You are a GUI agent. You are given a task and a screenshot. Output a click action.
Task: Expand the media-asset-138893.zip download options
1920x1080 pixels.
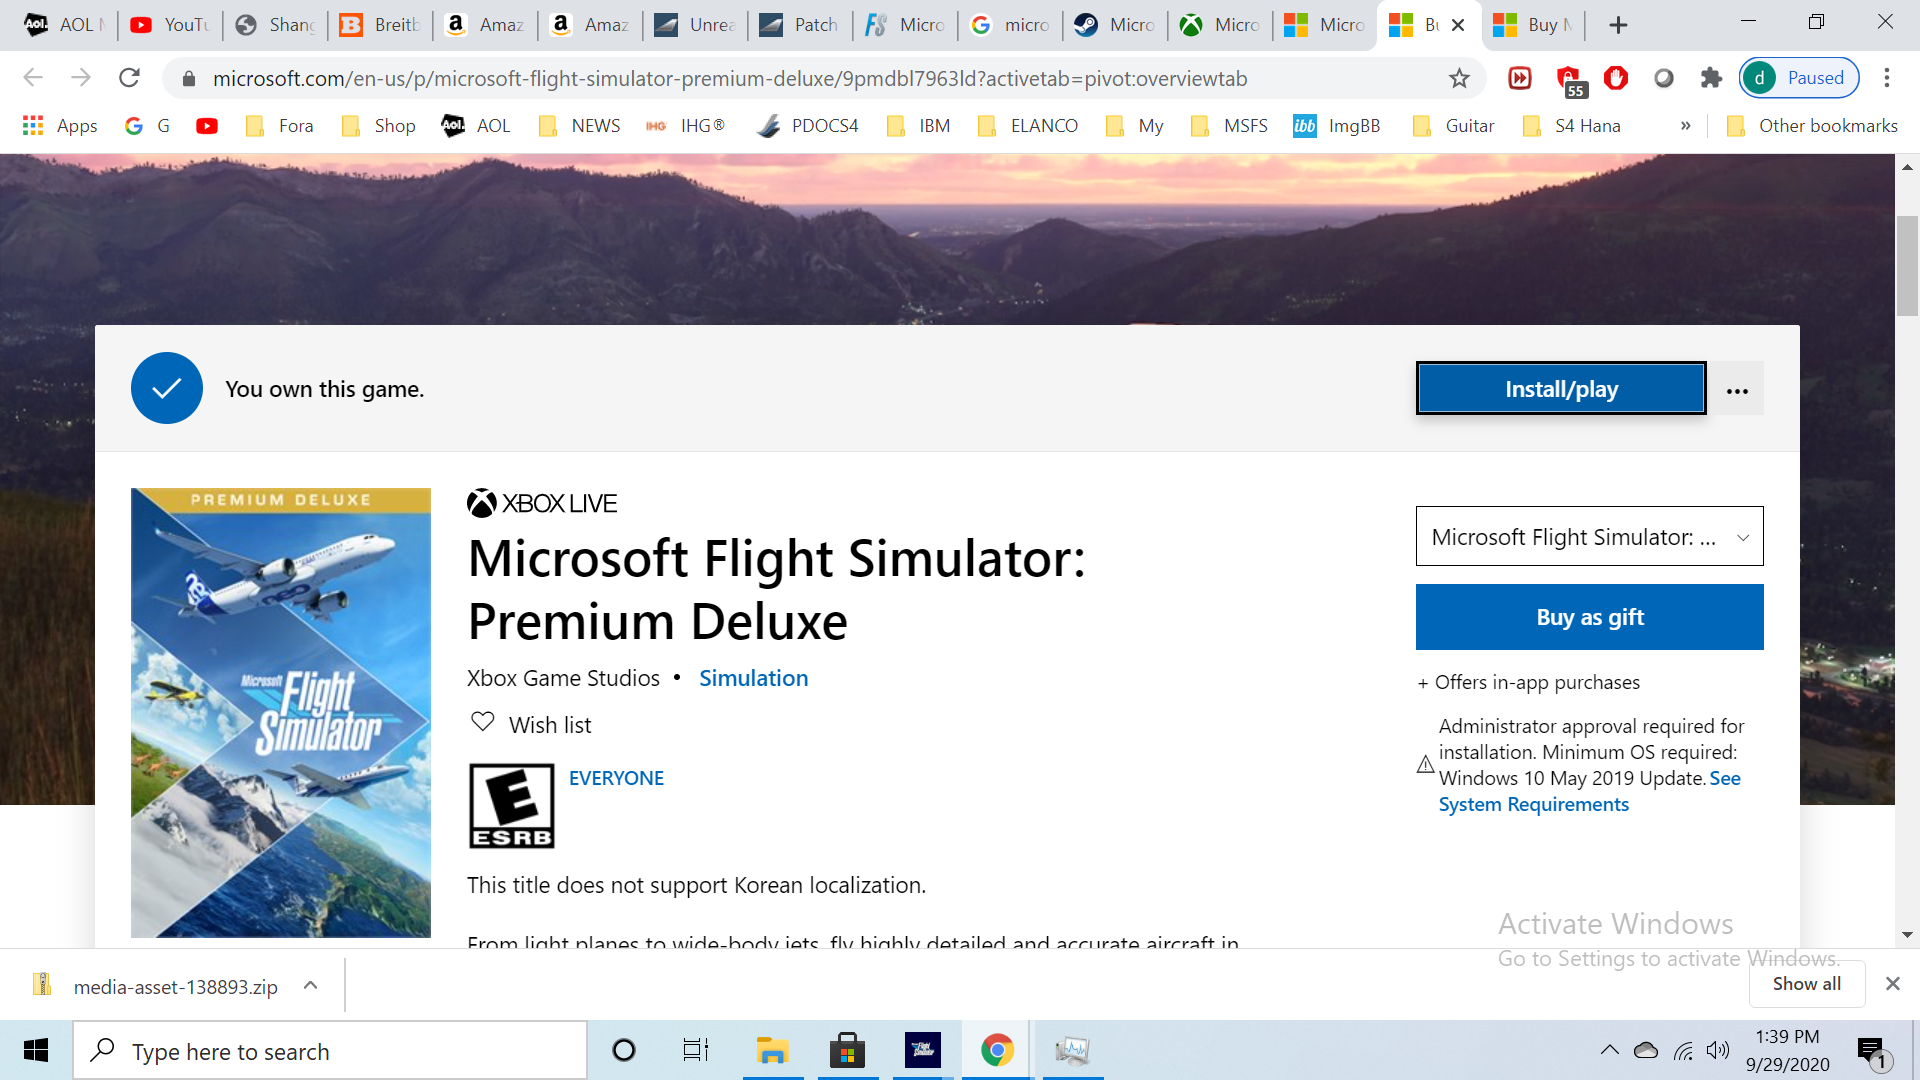pyautogui.click(x=311, y=986)
